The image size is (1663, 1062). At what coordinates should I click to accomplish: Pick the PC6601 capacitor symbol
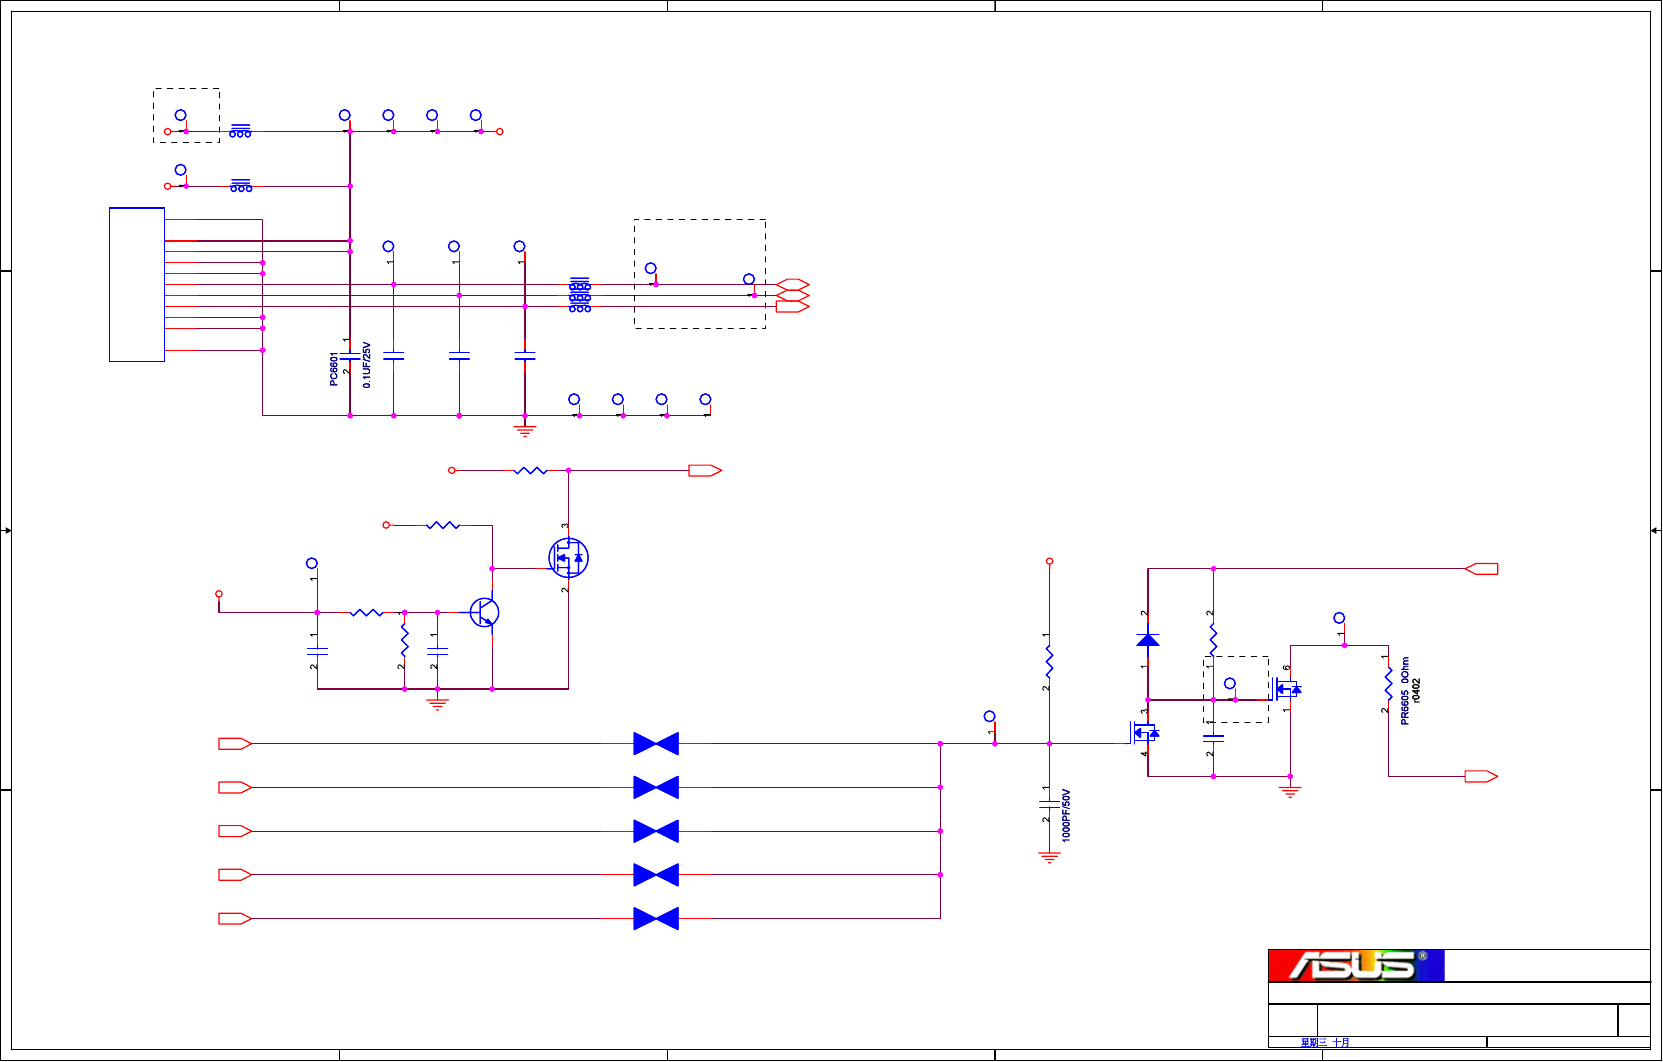(350, 356)
